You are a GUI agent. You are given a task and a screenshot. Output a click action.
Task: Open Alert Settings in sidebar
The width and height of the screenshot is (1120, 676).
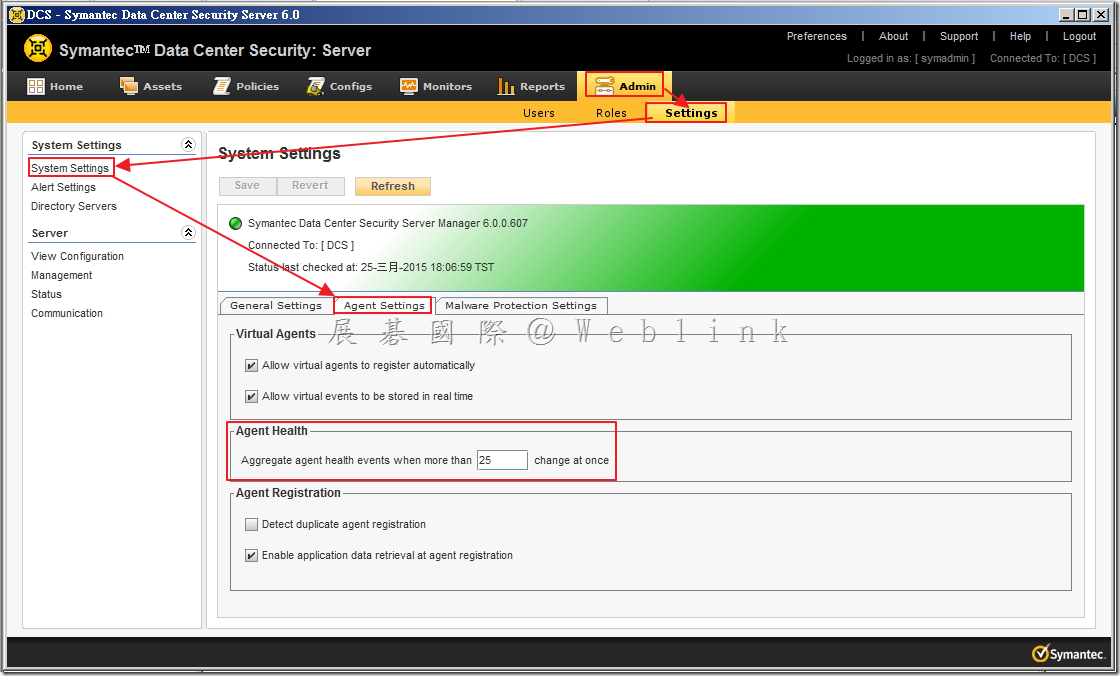pyautogui.click(x=63, y=187)
